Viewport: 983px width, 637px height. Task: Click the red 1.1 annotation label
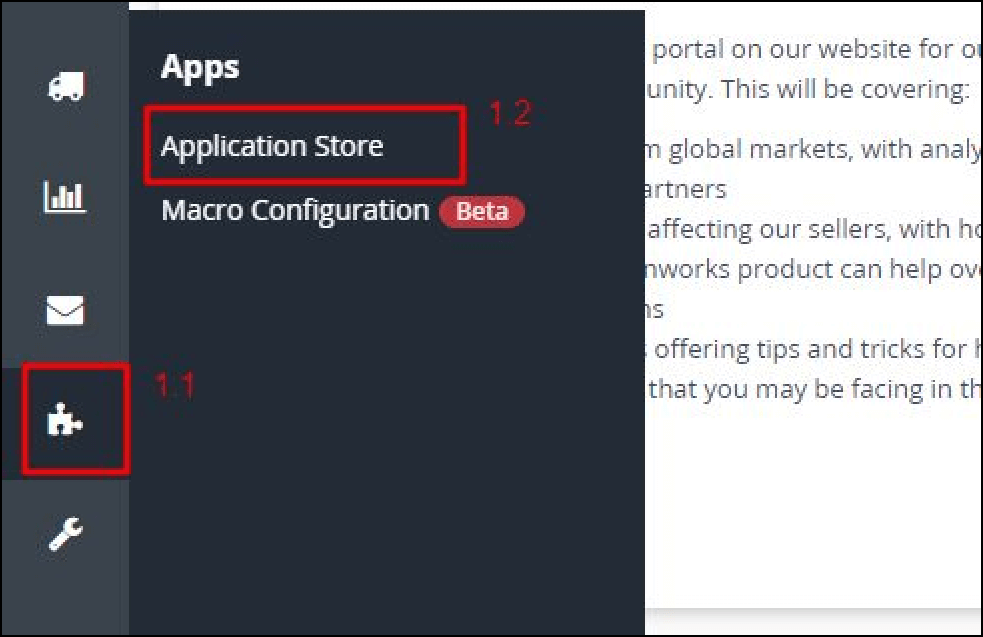point(175,385)
